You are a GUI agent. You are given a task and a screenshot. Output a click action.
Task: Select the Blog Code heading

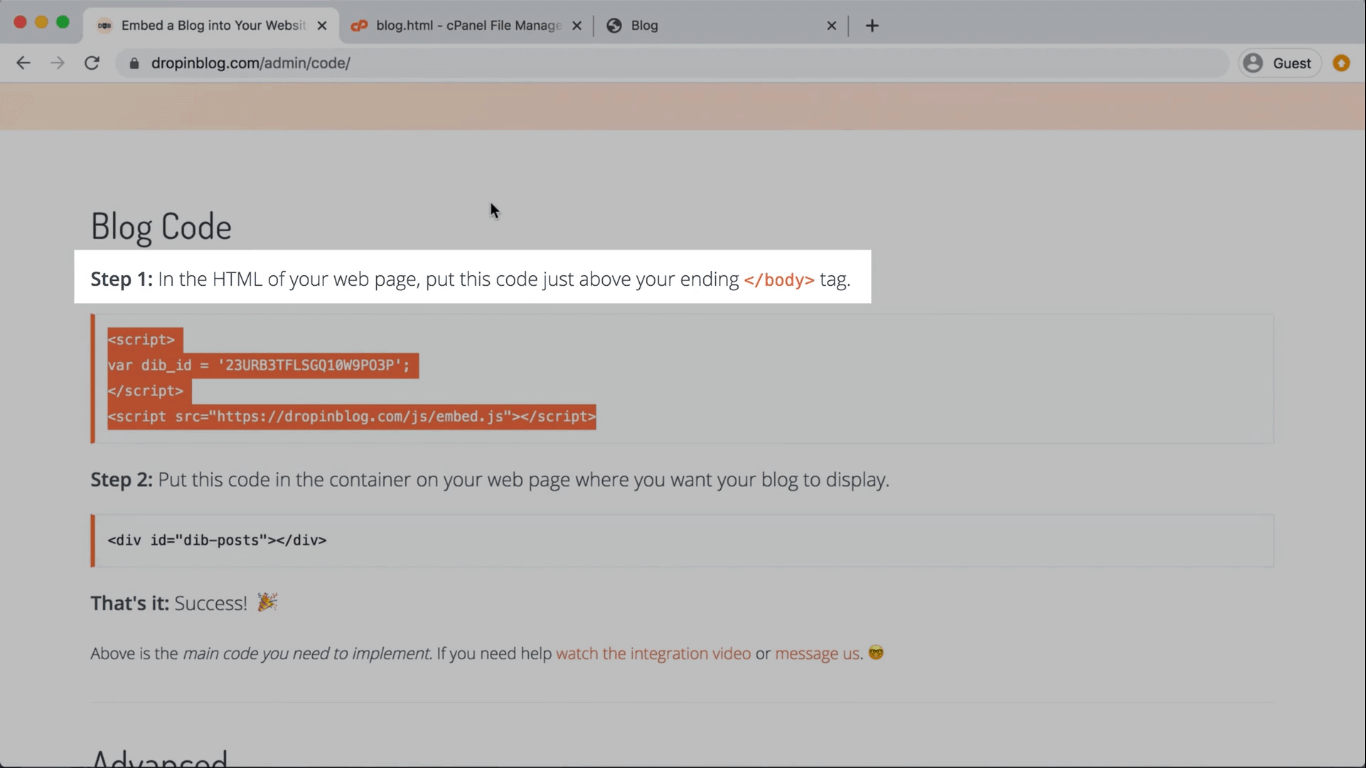tap(161, 227)
